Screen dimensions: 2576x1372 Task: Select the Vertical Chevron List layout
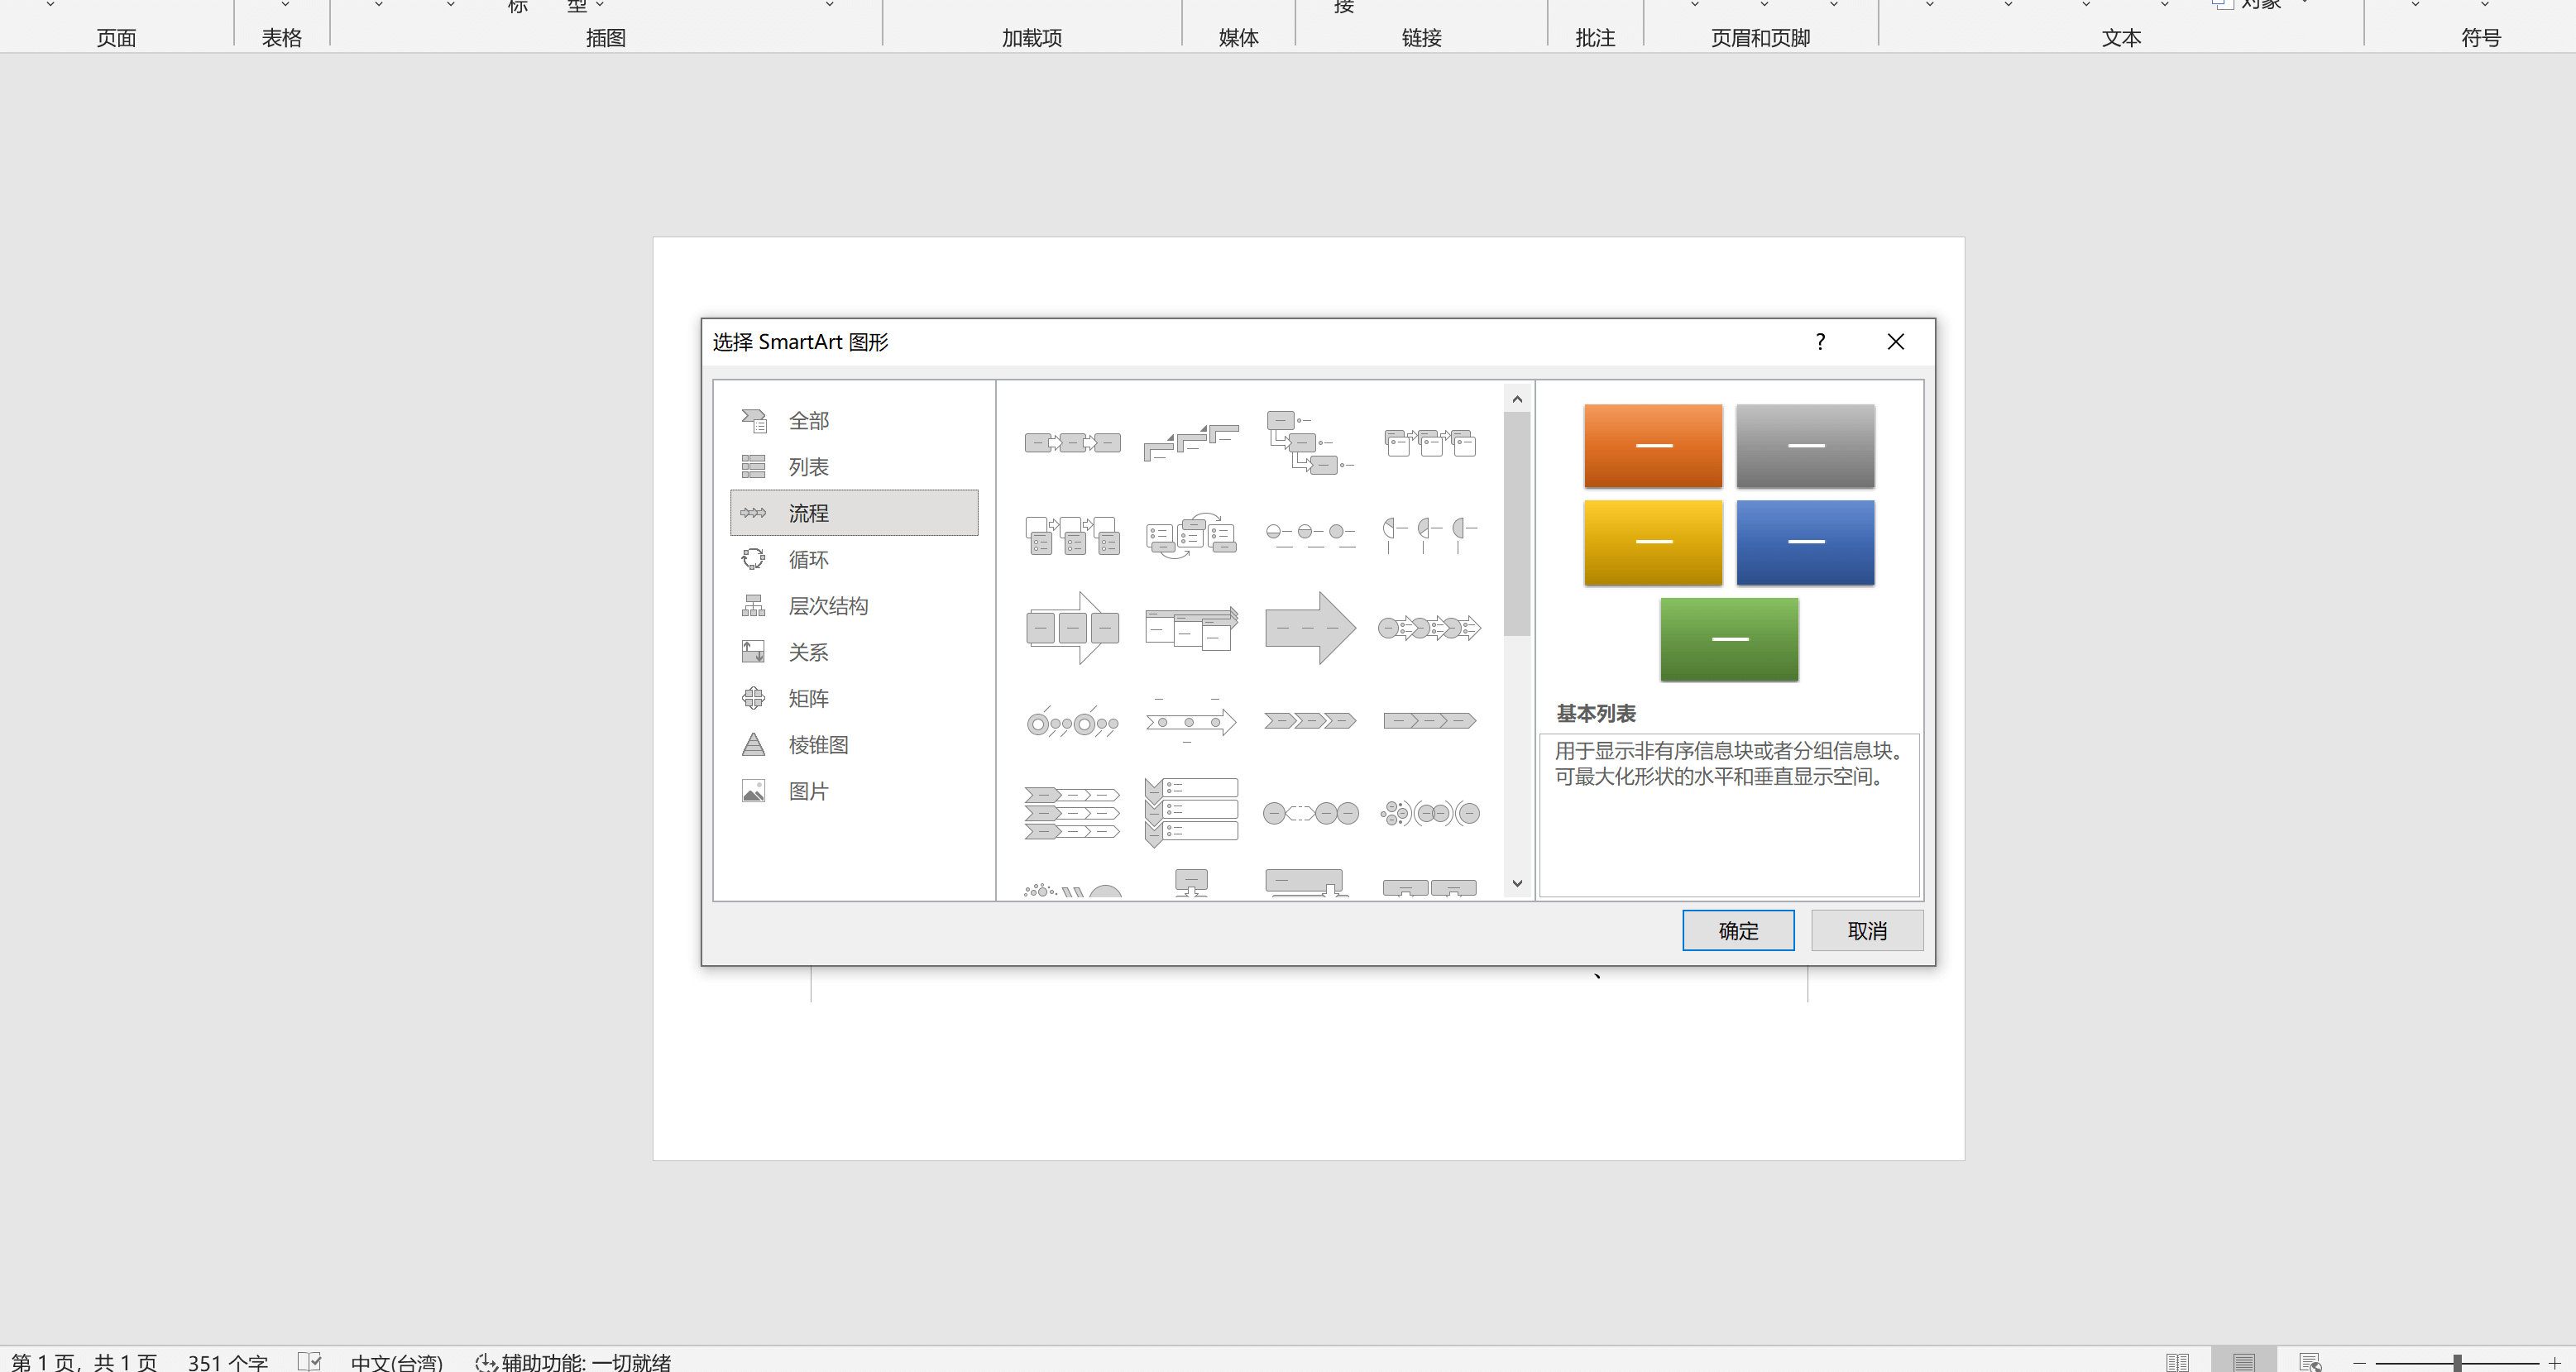pyautogui.click(x=1190, y=813)
